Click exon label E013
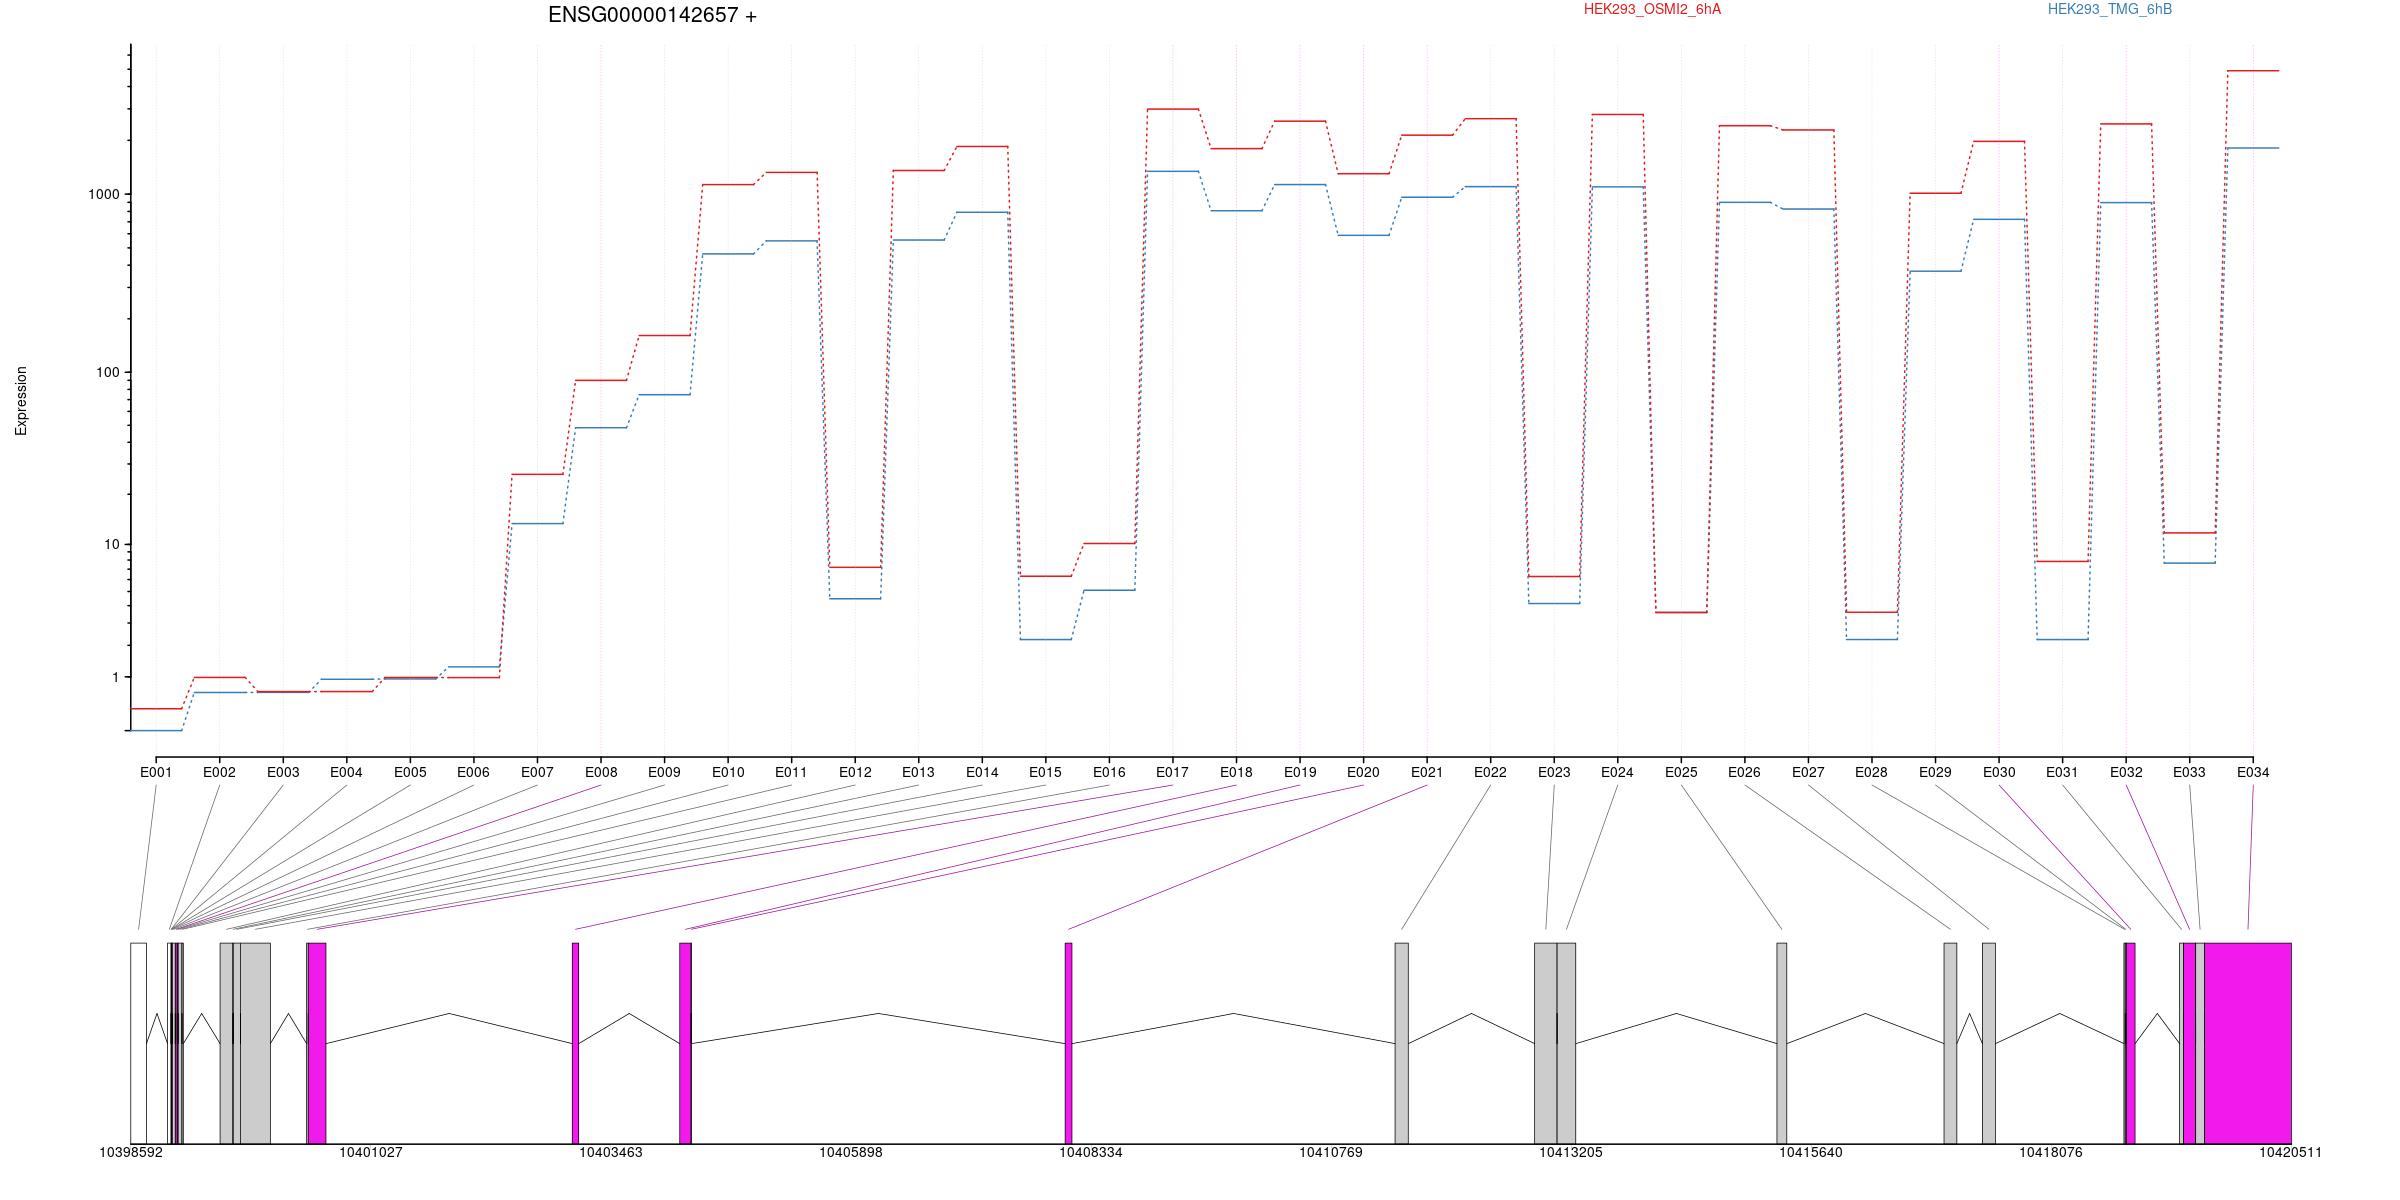2400x1200 pixels. pos(918,772)
